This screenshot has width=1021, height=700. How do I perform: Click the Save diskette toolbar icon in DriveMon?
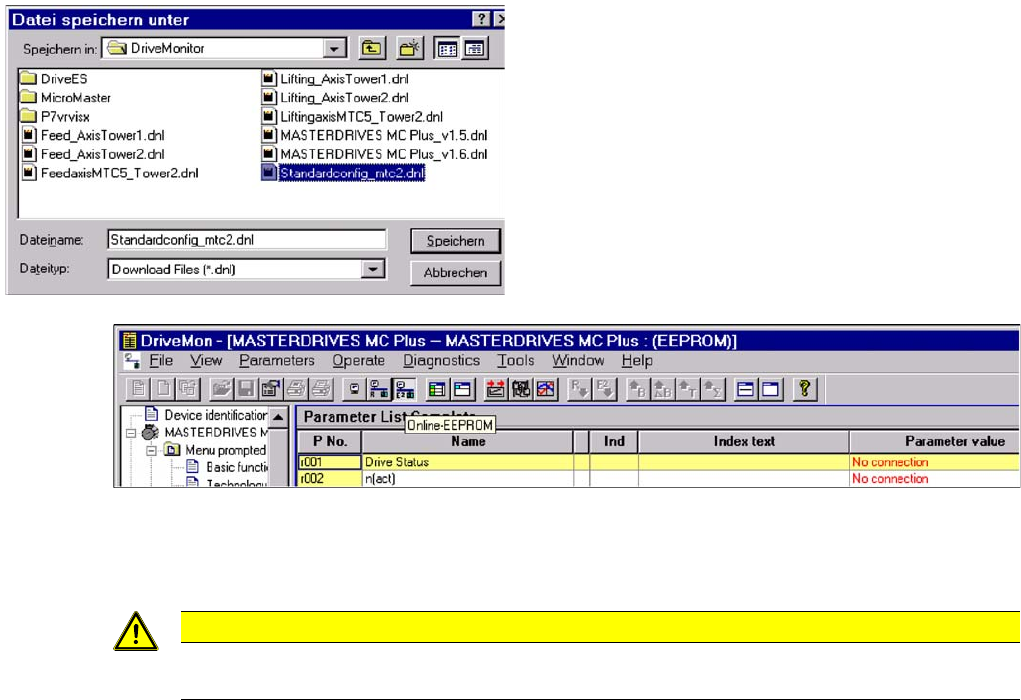click(x=246, y=389)
